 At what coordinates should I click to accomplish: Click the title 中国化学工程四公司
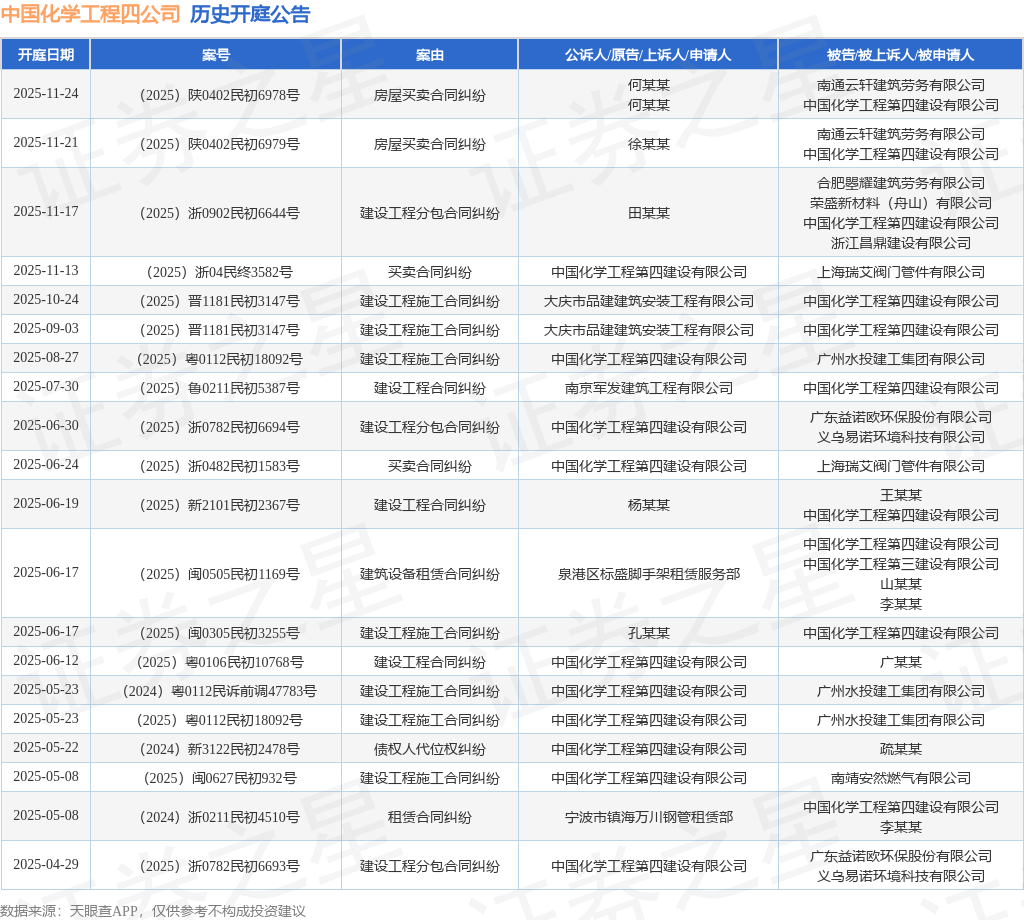pos(91,14)
